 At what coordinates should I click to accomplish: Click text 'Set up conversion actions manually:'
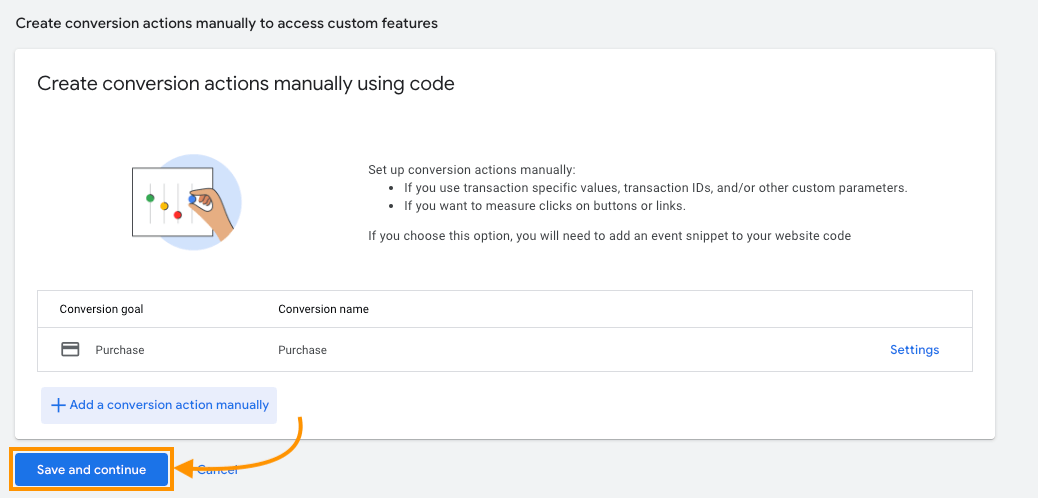tap(472, 170)
